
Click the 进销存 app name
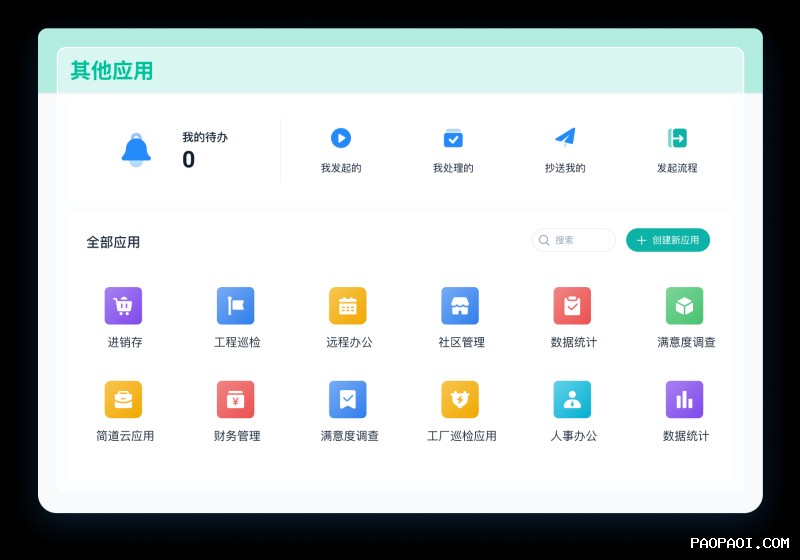[125, 342]
